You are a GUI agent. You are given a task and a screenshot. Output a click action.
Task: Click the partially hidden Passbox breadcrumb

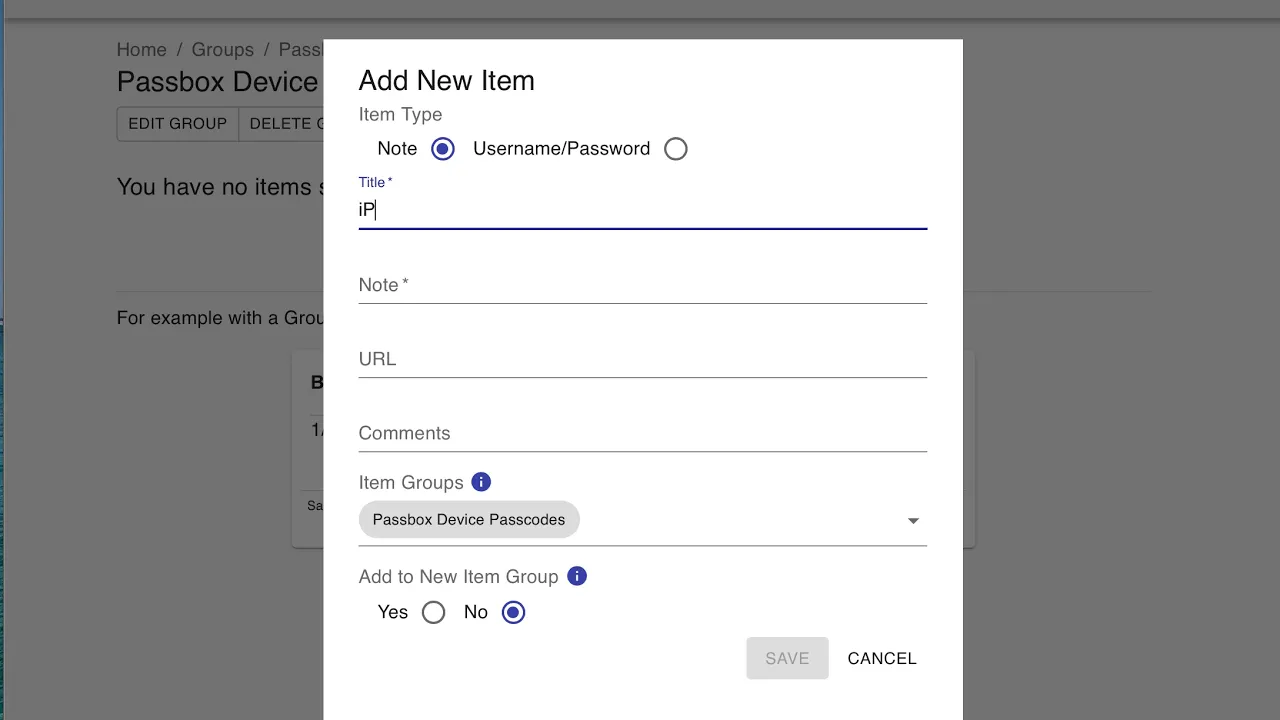pyautogui.click(x=300, y=50)
